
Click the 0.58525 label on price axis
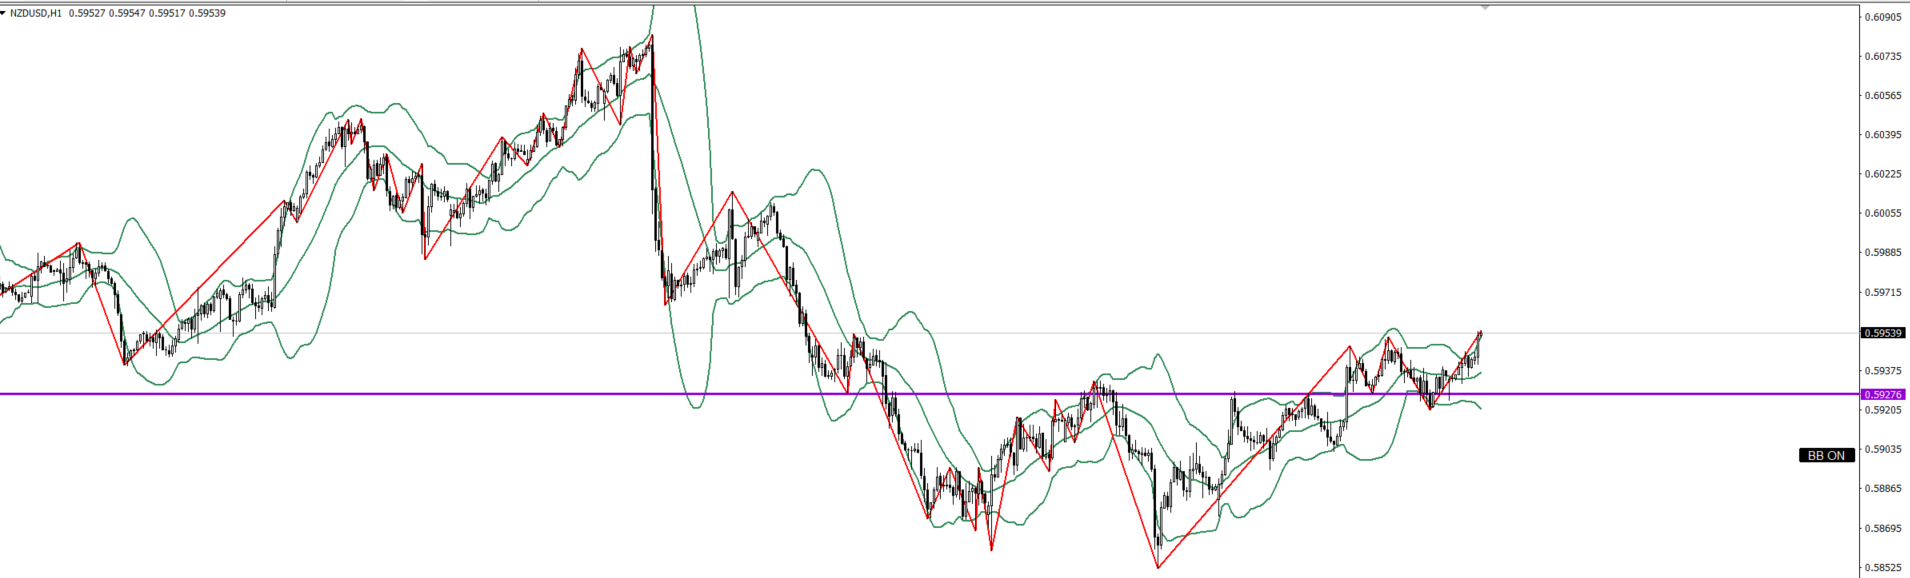point(1883,567)
